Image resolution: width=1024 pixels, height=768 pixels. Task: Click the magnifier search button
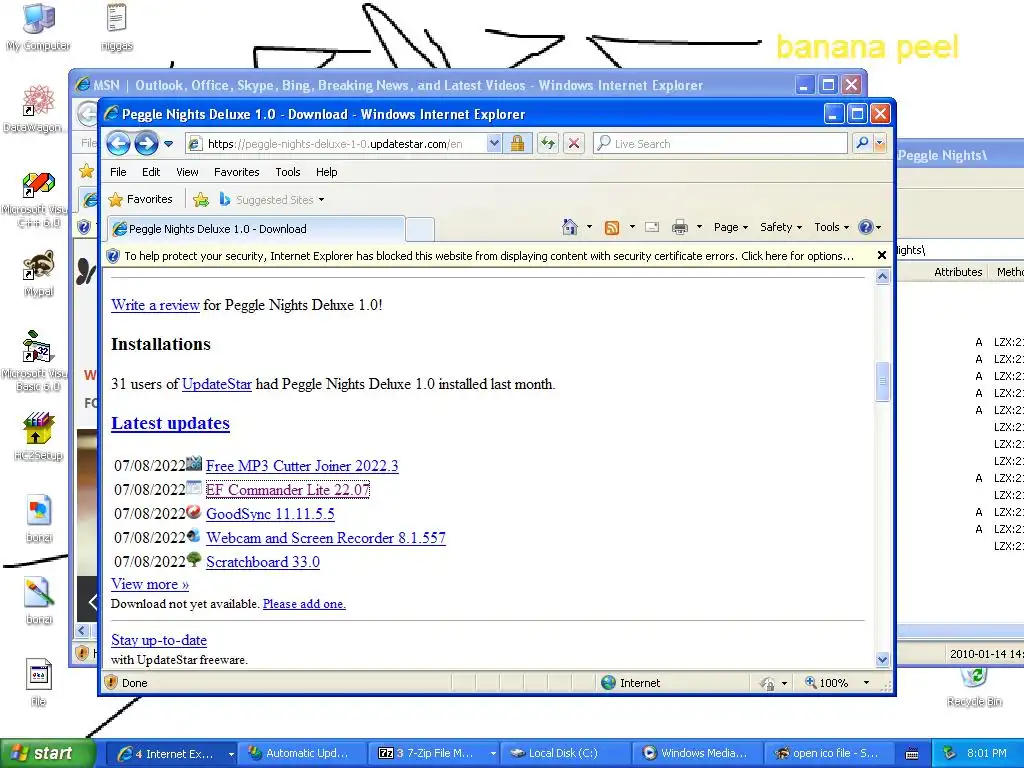[x=861, y=143]
